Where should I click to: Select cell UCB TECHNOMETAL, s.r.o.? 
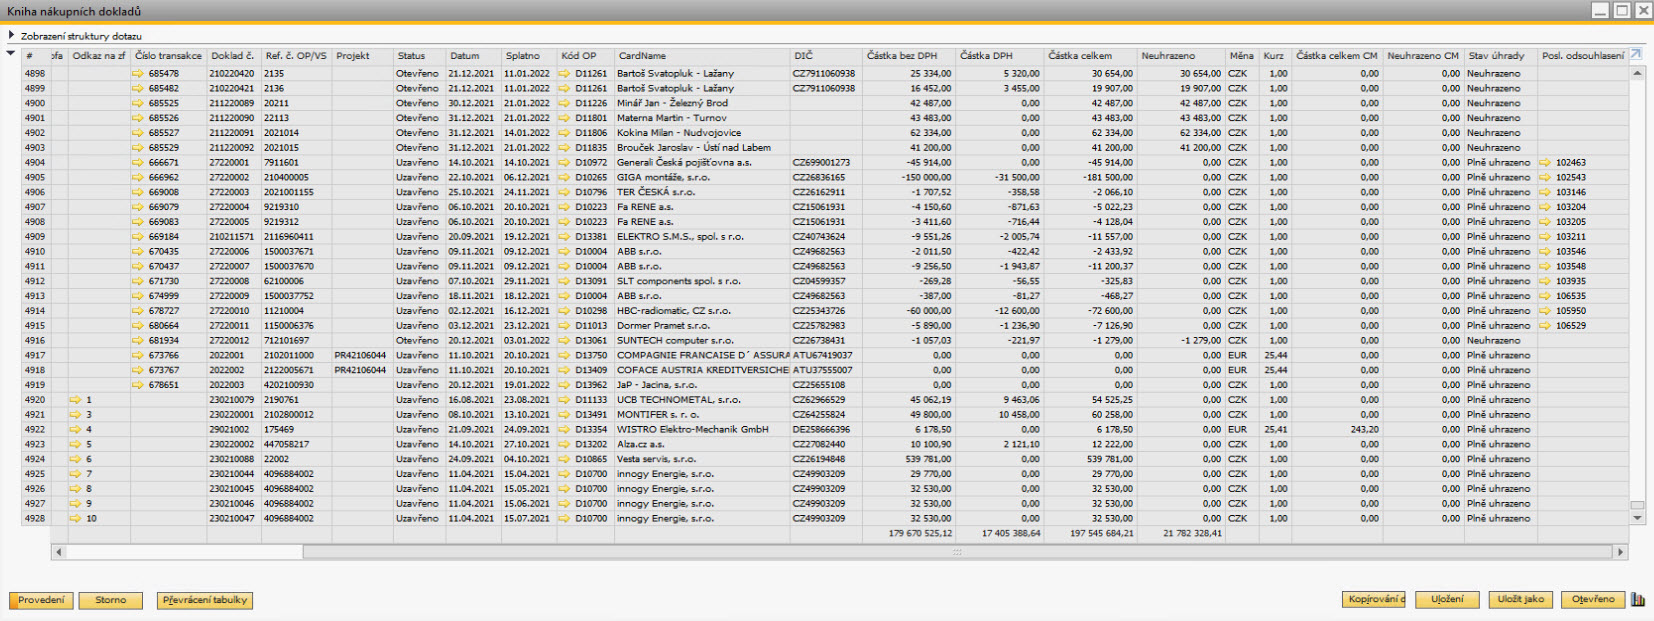coord(702,400)
